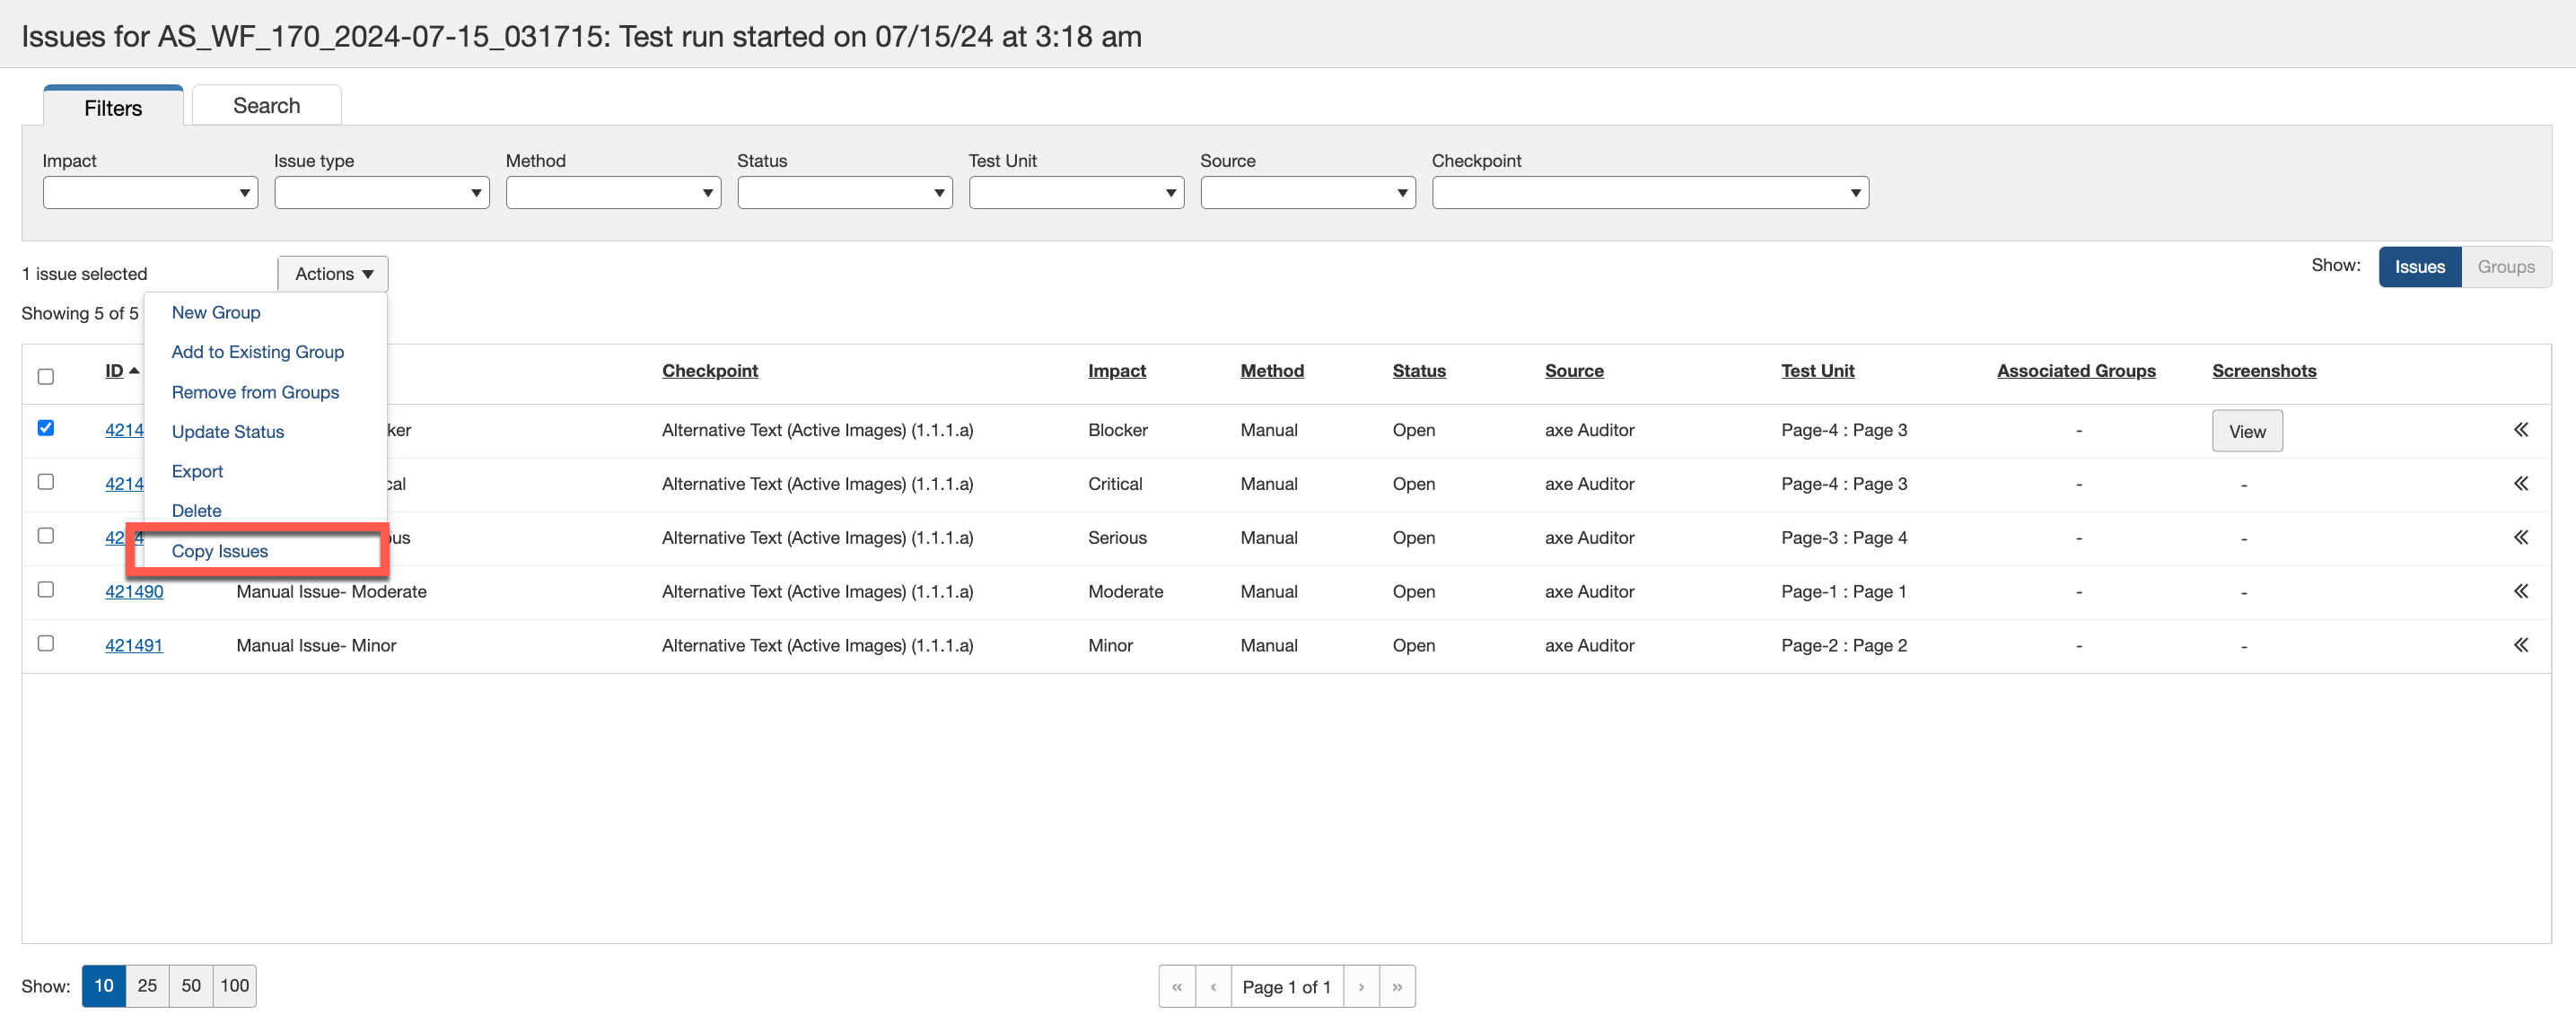Choose Copy Issues from Actions menu
This screenshot has width=2576, height=1023.
pos(220,551)
